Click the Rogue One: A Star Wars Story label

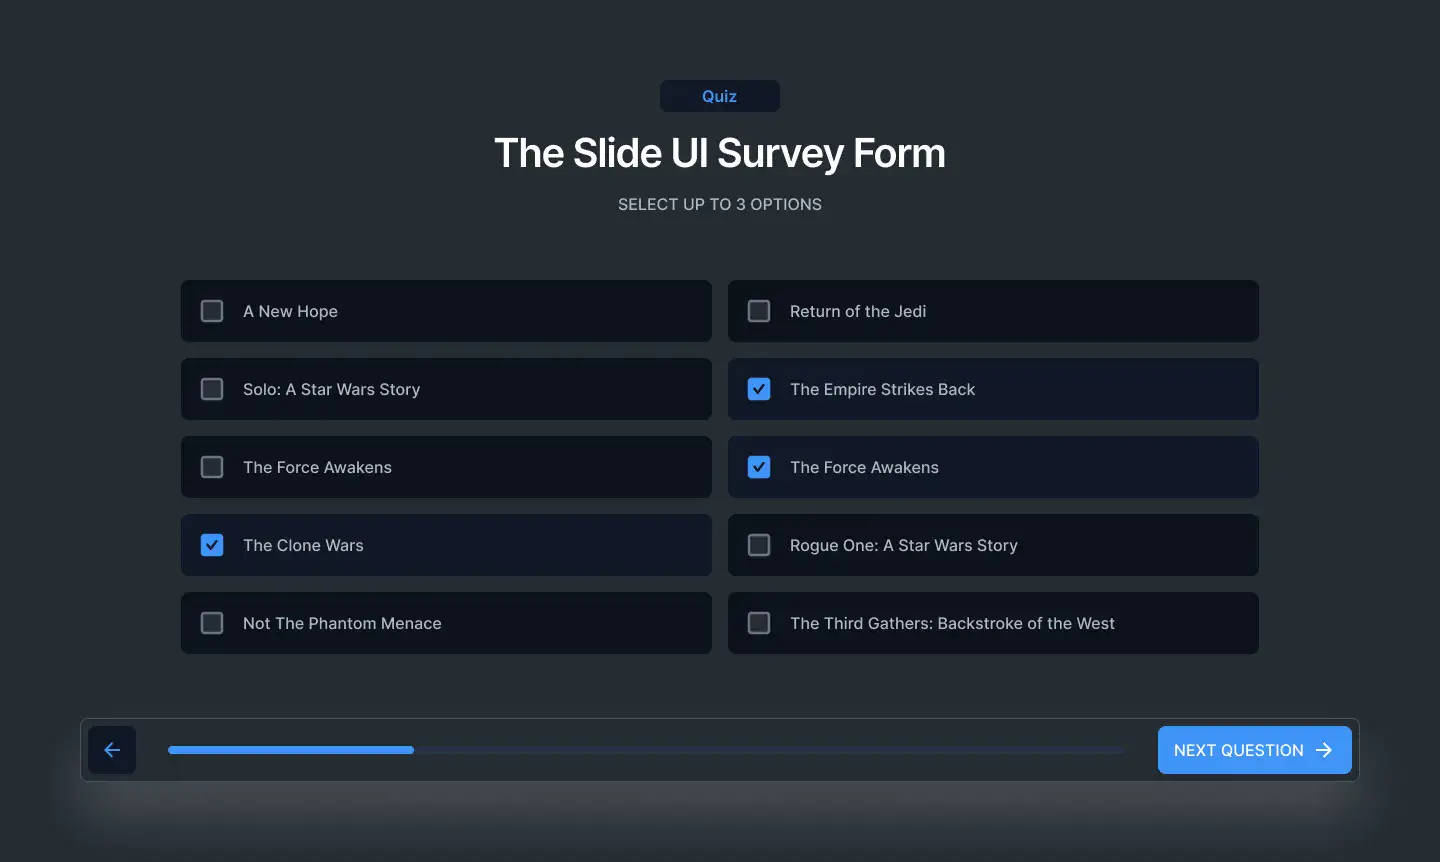904,545
